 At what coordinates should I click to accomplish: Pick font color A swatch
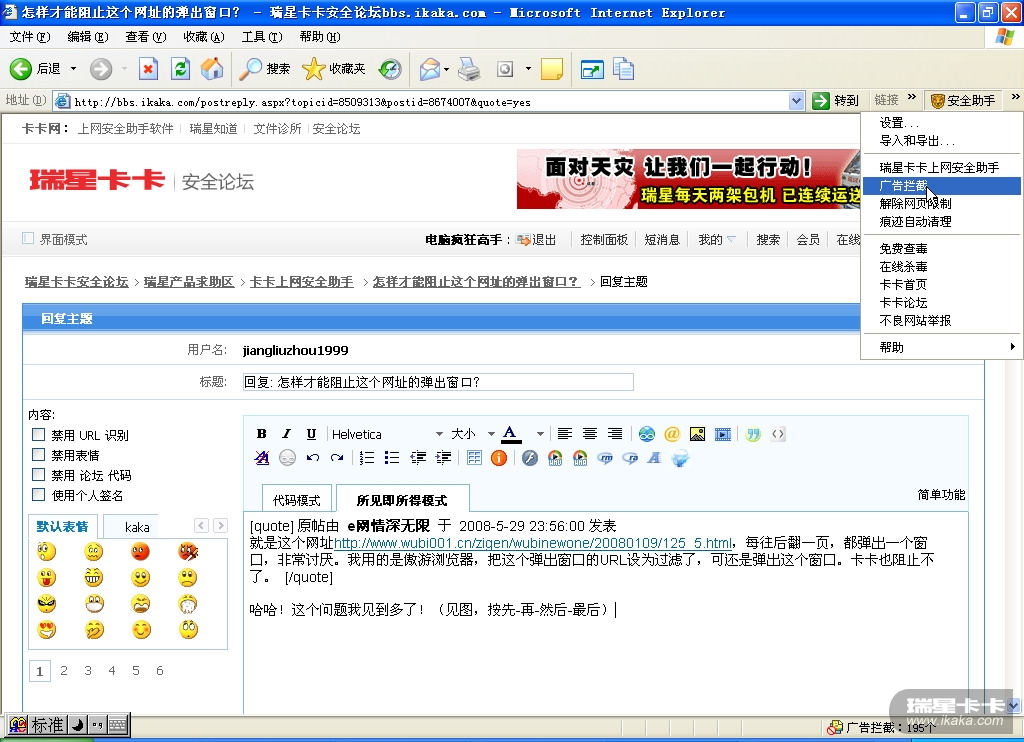click(x=511, y=434)
